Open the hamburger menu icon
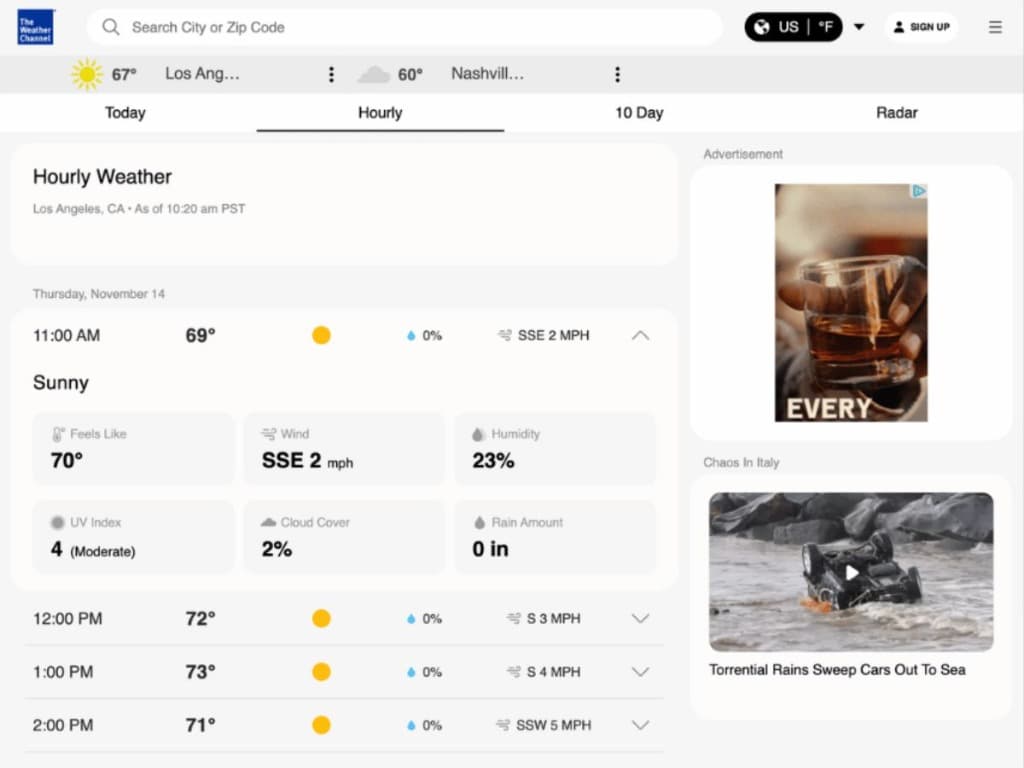Screen dimensions: 1024x768 click(x=995, y=27)
